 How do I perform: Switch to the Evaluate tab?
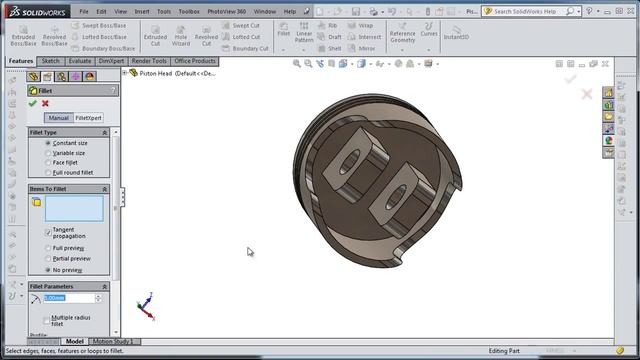point(80,61)
